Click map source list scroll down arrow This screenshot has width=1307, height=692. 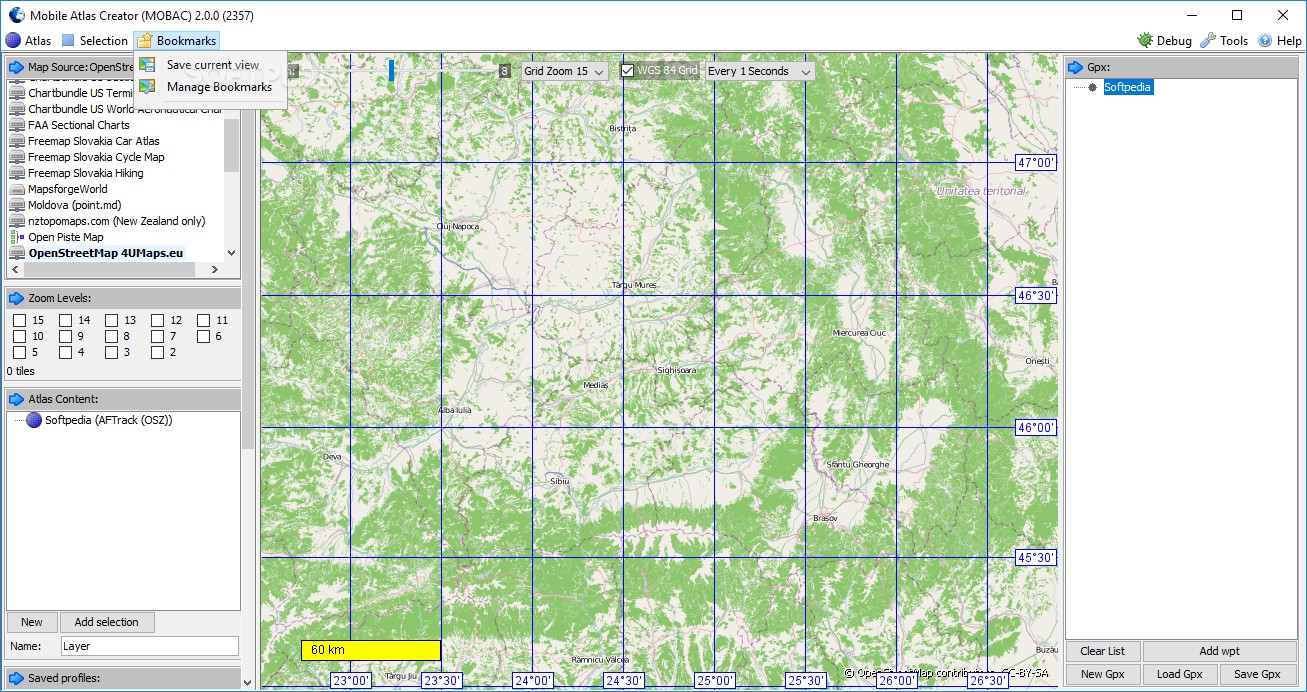click(x=232, y=254)
